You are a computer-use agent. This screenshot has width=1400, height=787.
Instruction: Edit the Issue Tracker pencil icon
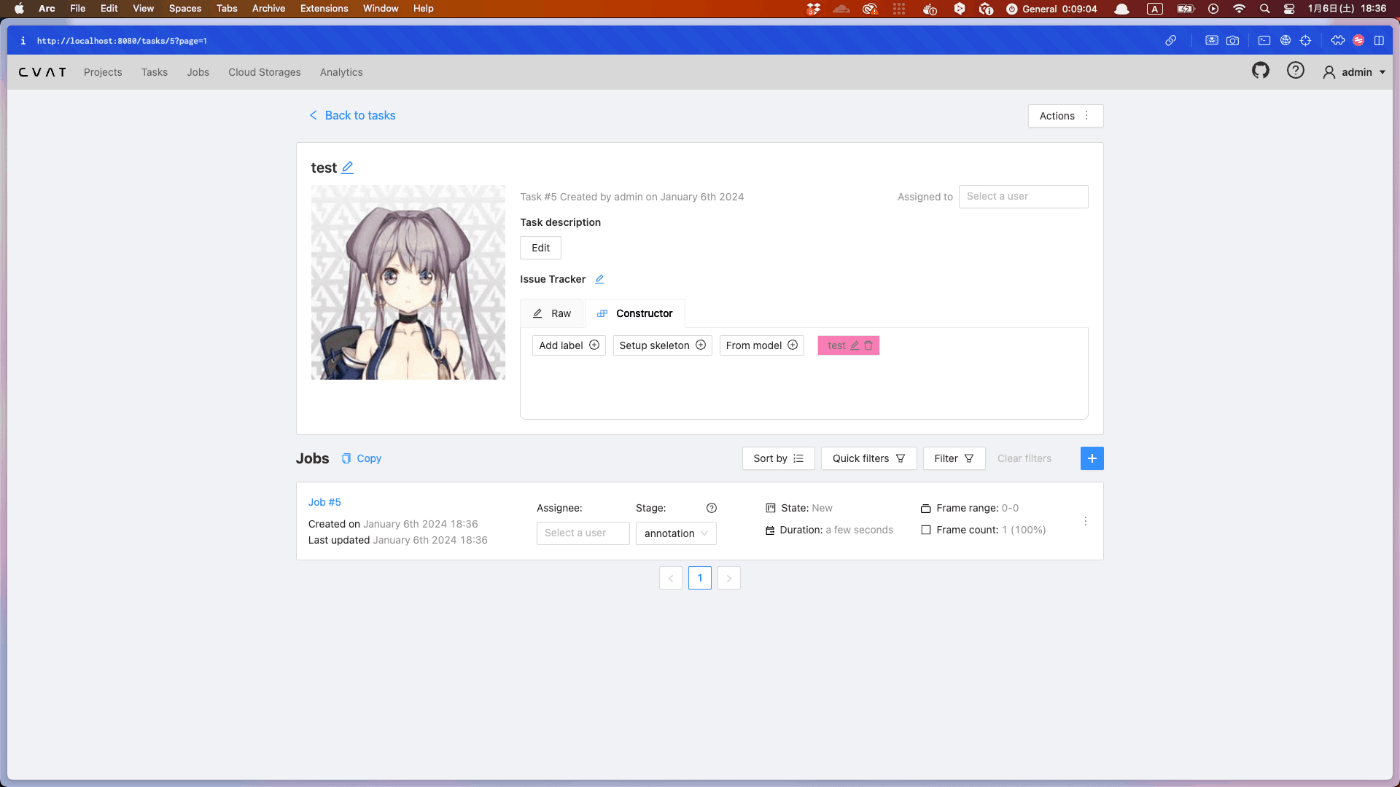coord(599,280)
